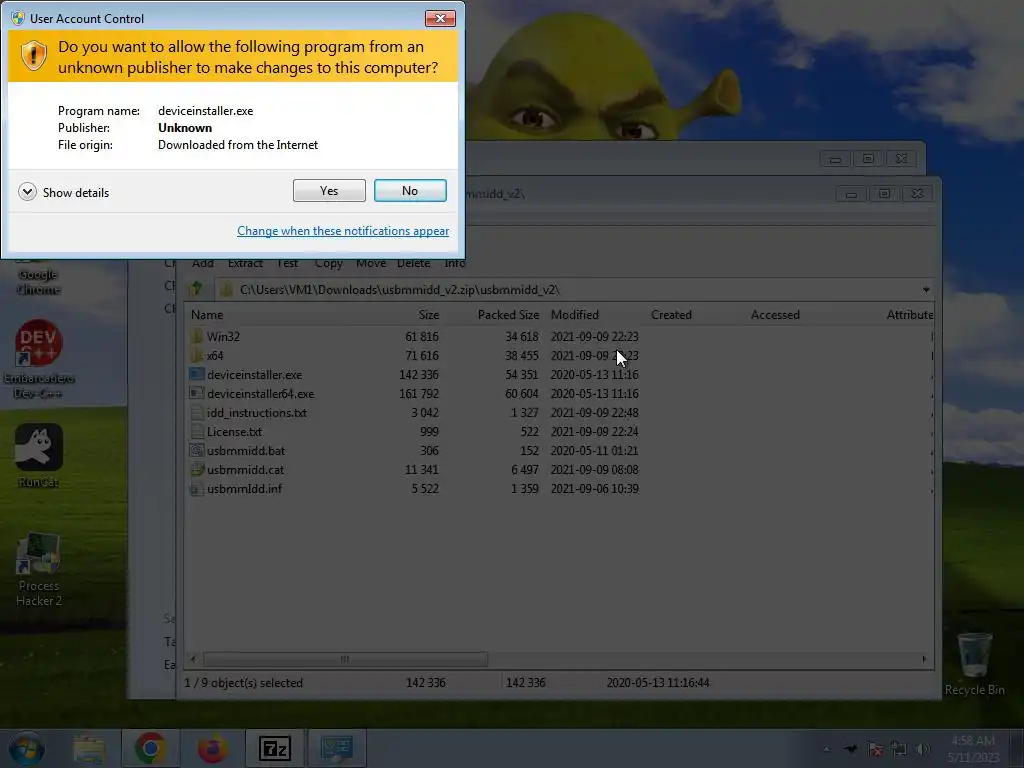Viewport: 1024px width, 768px height.
Task: Click Copy in 7-Zip toolbar
Action: point(328,263)
